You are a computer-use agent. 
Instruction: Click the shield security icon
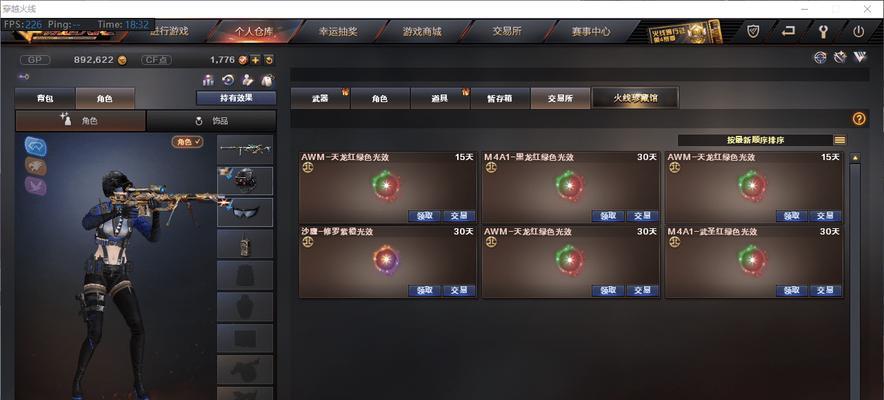click(753, 32)
